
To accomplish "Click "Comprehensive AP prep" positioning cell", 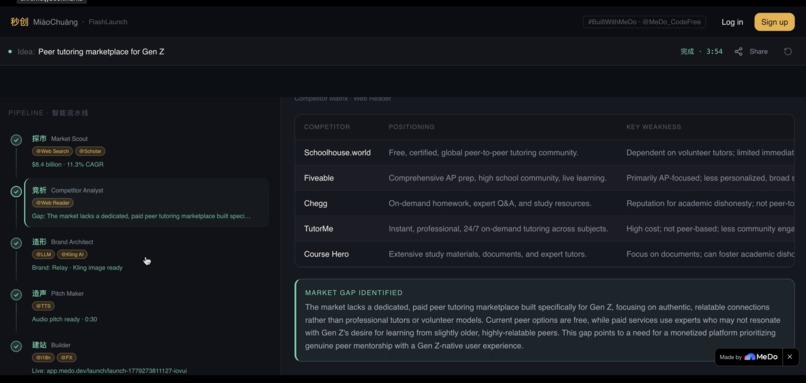I will tap(498, 178).
